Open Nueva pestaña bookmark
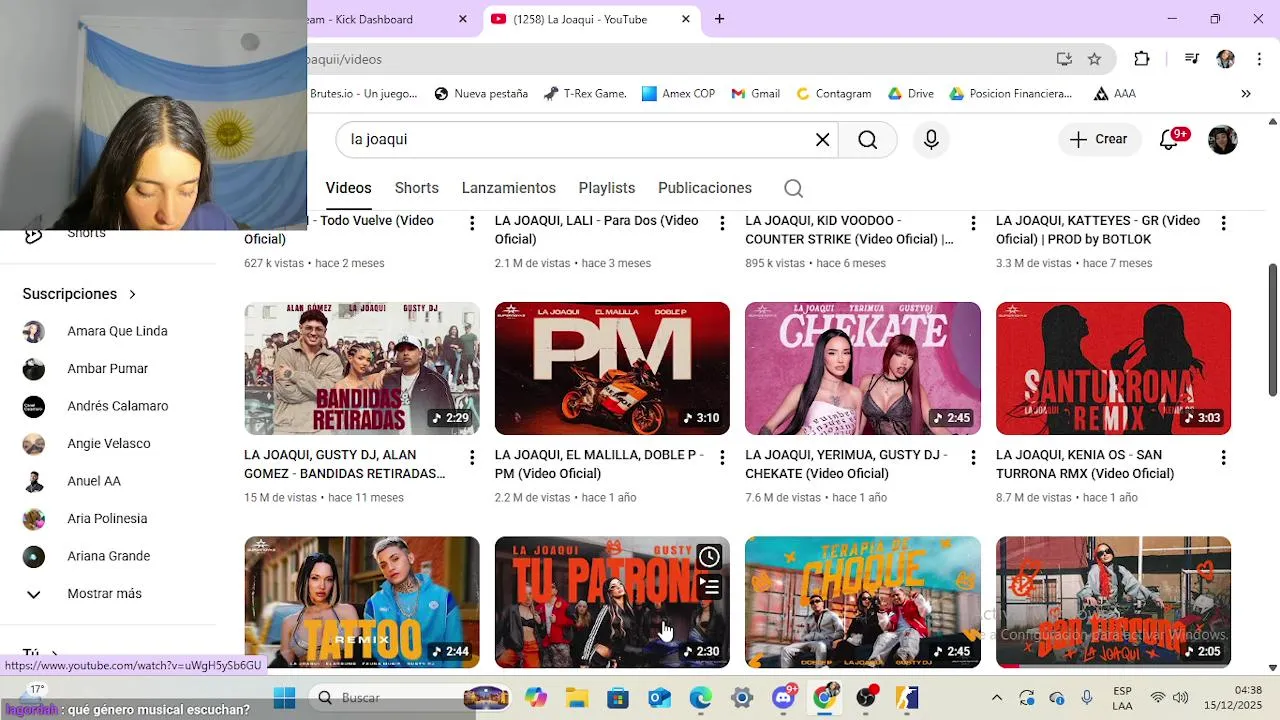Screen dimensions: 1280x720 click(x=481, y=94)
